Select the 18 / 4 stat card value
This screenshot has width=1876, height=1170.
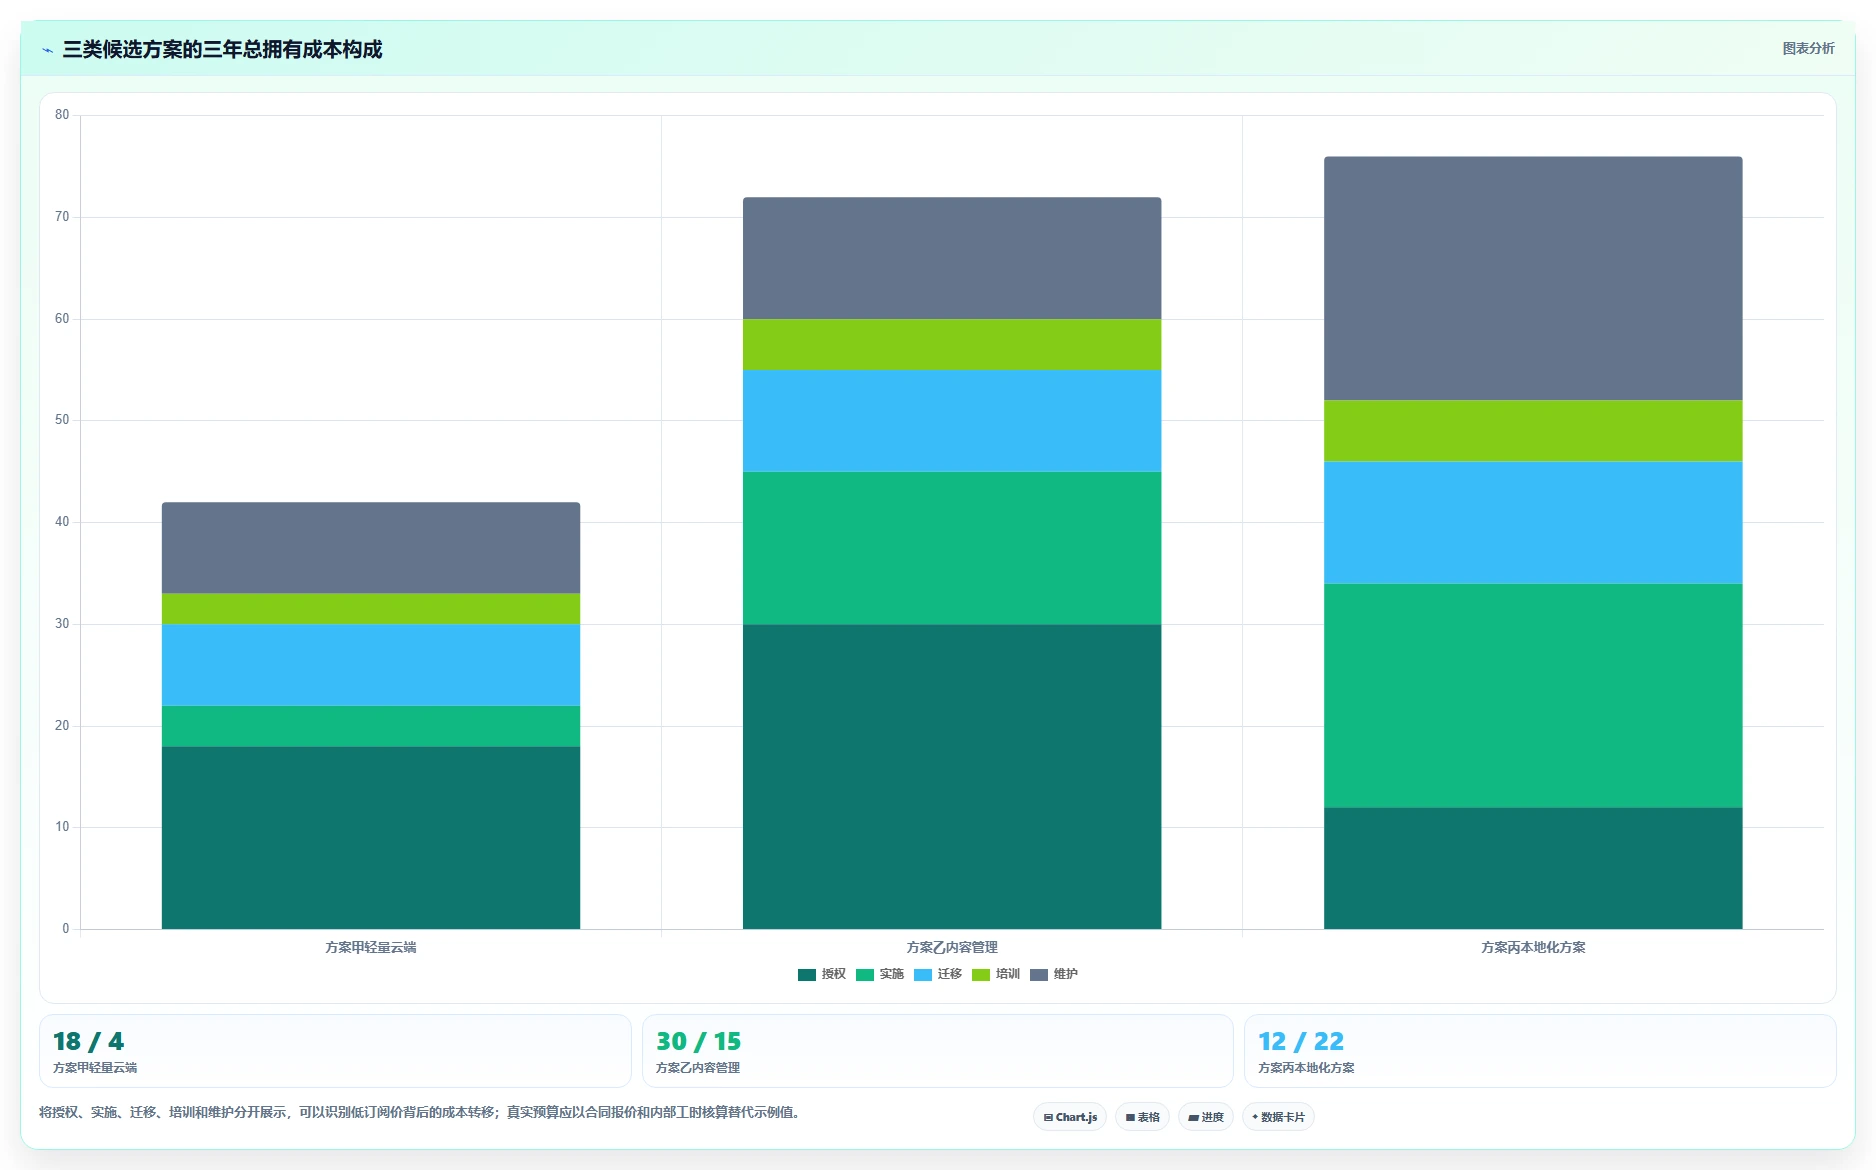pyautogui.click(x=88, y=1041)
